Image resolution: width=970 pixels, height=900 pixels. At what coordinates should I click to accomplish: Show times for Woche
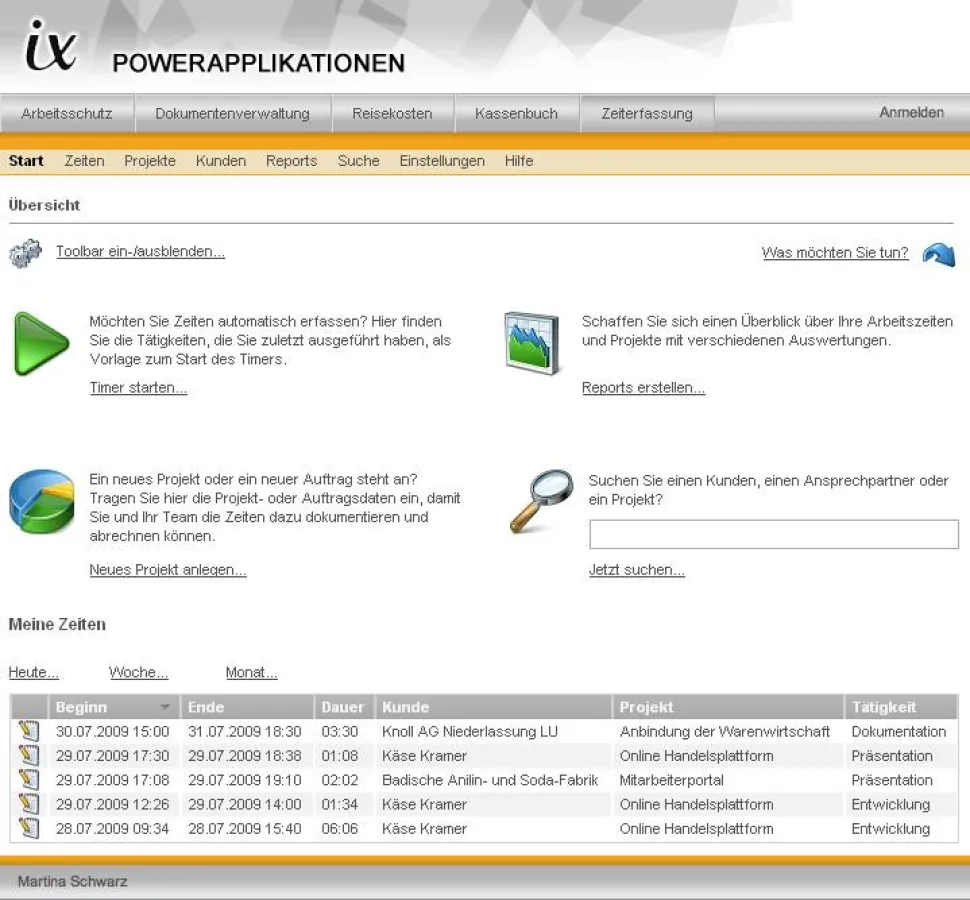click(x=138, y=673)
